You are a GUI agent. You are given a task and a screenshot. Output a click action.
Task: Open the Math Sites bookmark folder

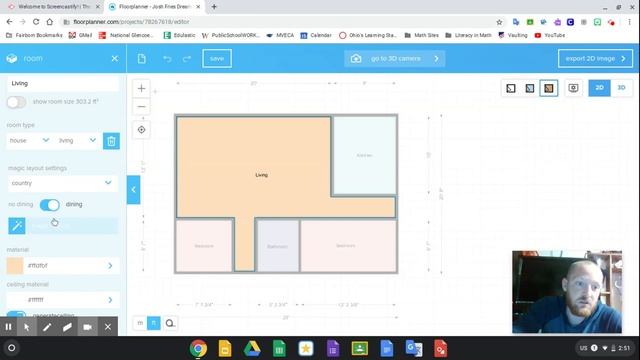tap(422, 36)
